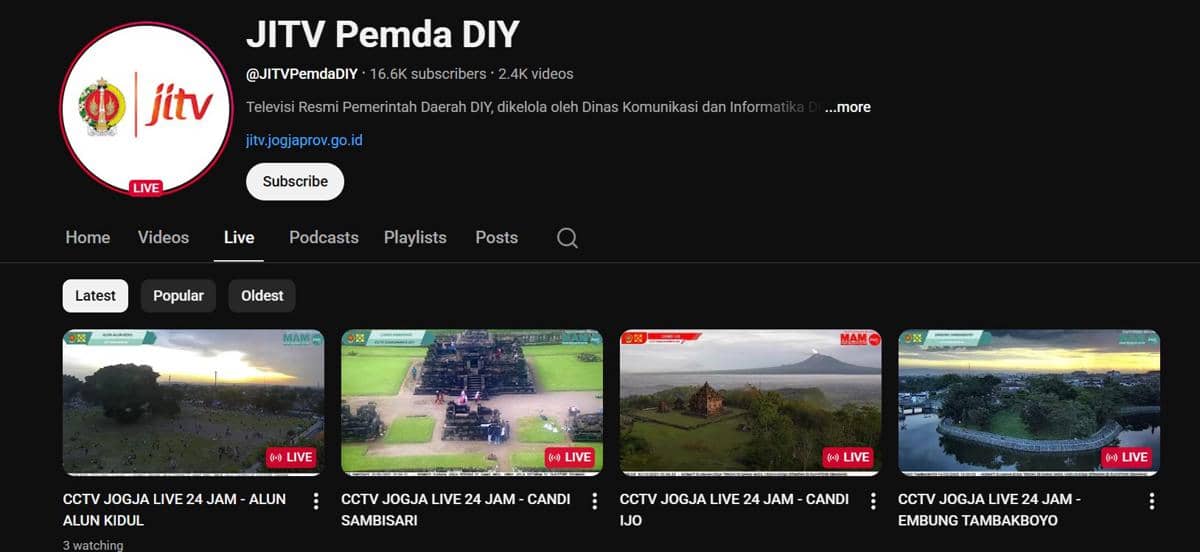1200x552 pixels.
Task: Open the jitv.jogjaprov.go.id link
Action: [x=304, y=140]
